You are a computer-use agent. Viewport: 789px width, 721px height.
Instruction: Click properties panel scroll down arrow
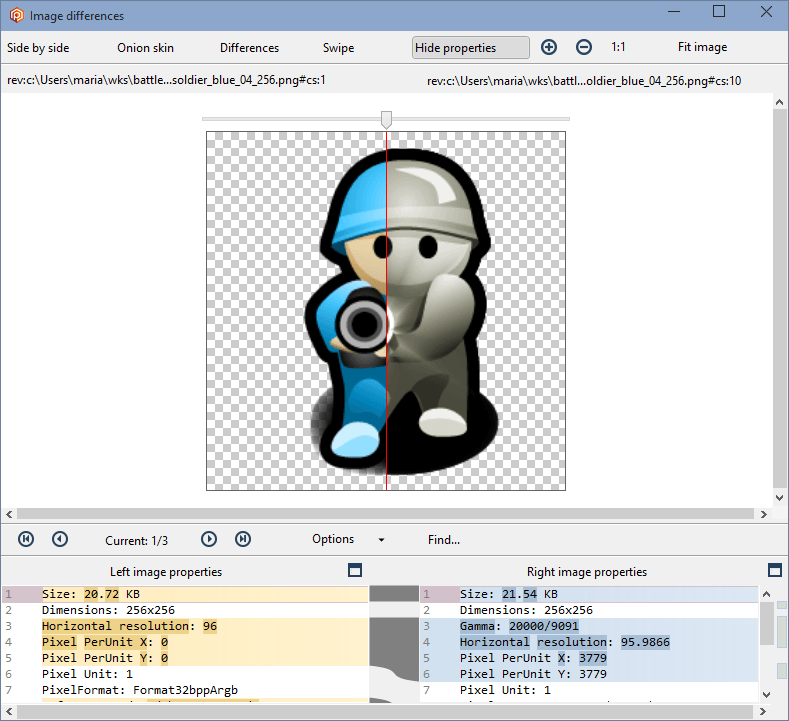point(766,695)
